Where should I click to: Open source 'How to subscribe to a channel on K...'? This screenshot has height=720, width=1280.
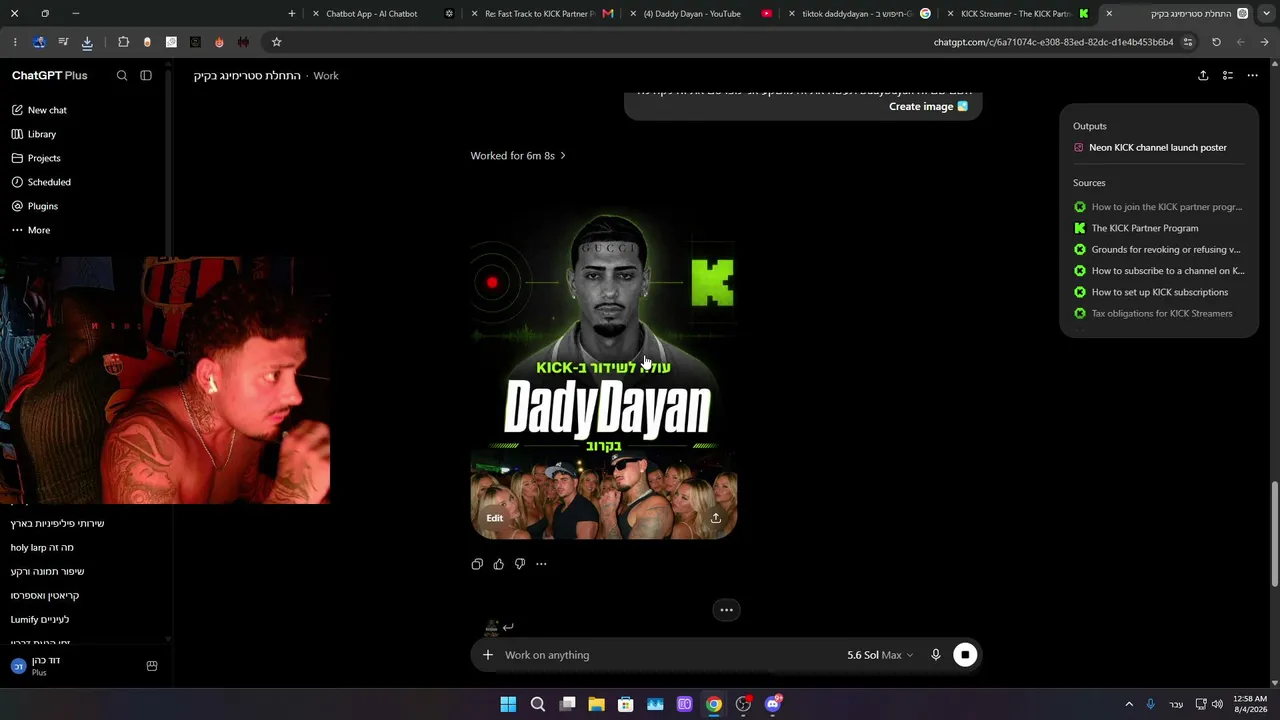pyautogui.click(x=1158, y=271)
